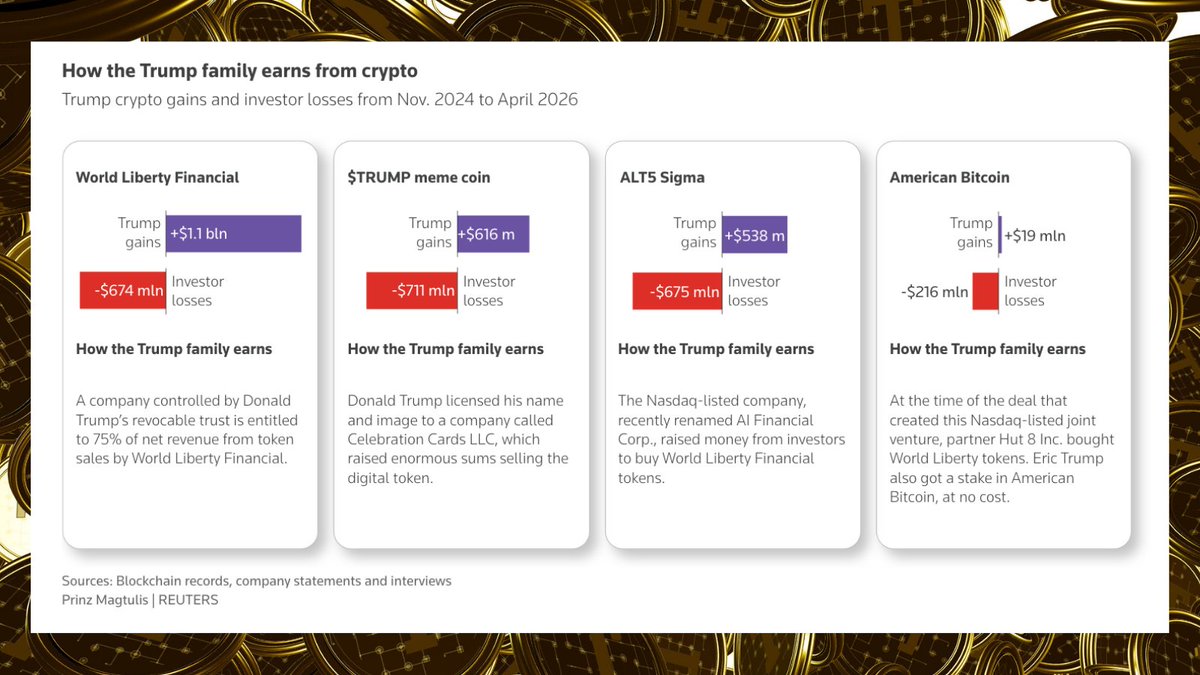Click the chart title about Trump family crypto

tap(240, 71)
